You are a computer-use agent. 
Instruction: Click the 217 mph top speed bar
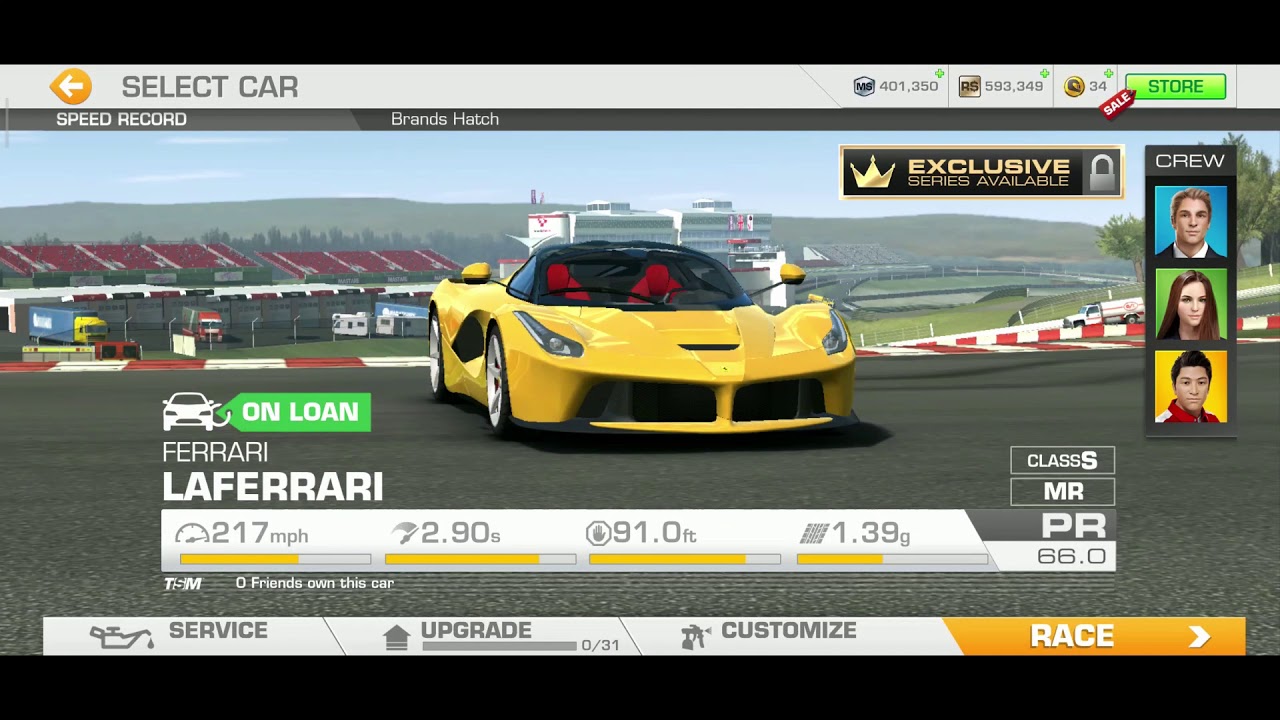275,560
